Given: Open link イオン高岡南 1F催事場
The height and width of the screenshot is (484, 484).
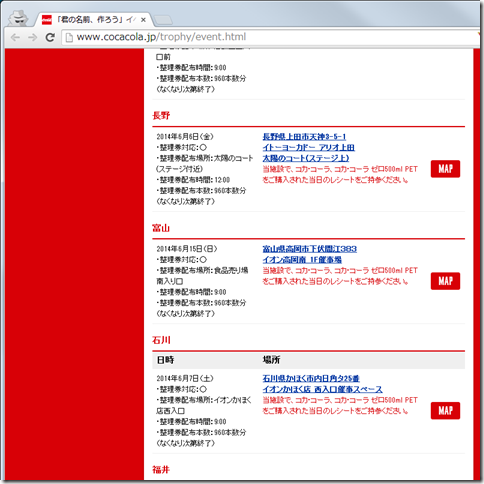Looking at the screenshot, I should 302,260.
